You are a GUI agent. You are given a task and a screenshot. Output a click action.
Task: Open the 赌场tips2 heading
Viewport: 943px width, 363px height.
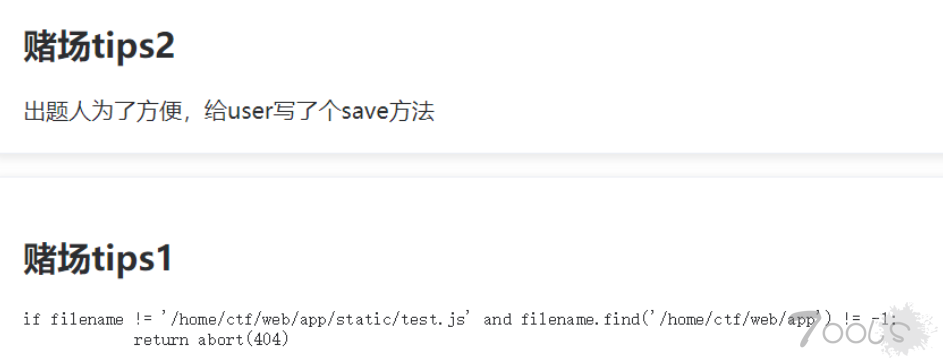pyautogui.click(x=99, y=46)
